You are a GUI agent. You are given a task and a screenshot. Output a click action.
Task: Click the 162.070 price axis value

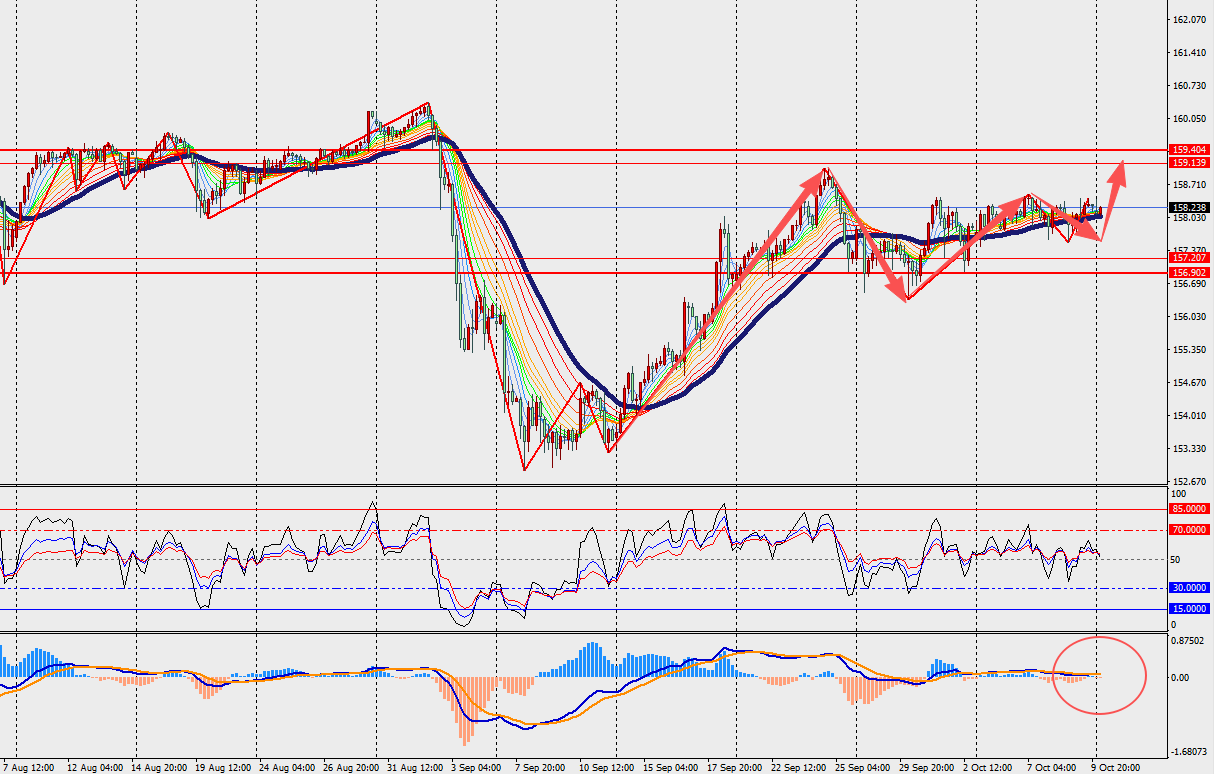1187,20
